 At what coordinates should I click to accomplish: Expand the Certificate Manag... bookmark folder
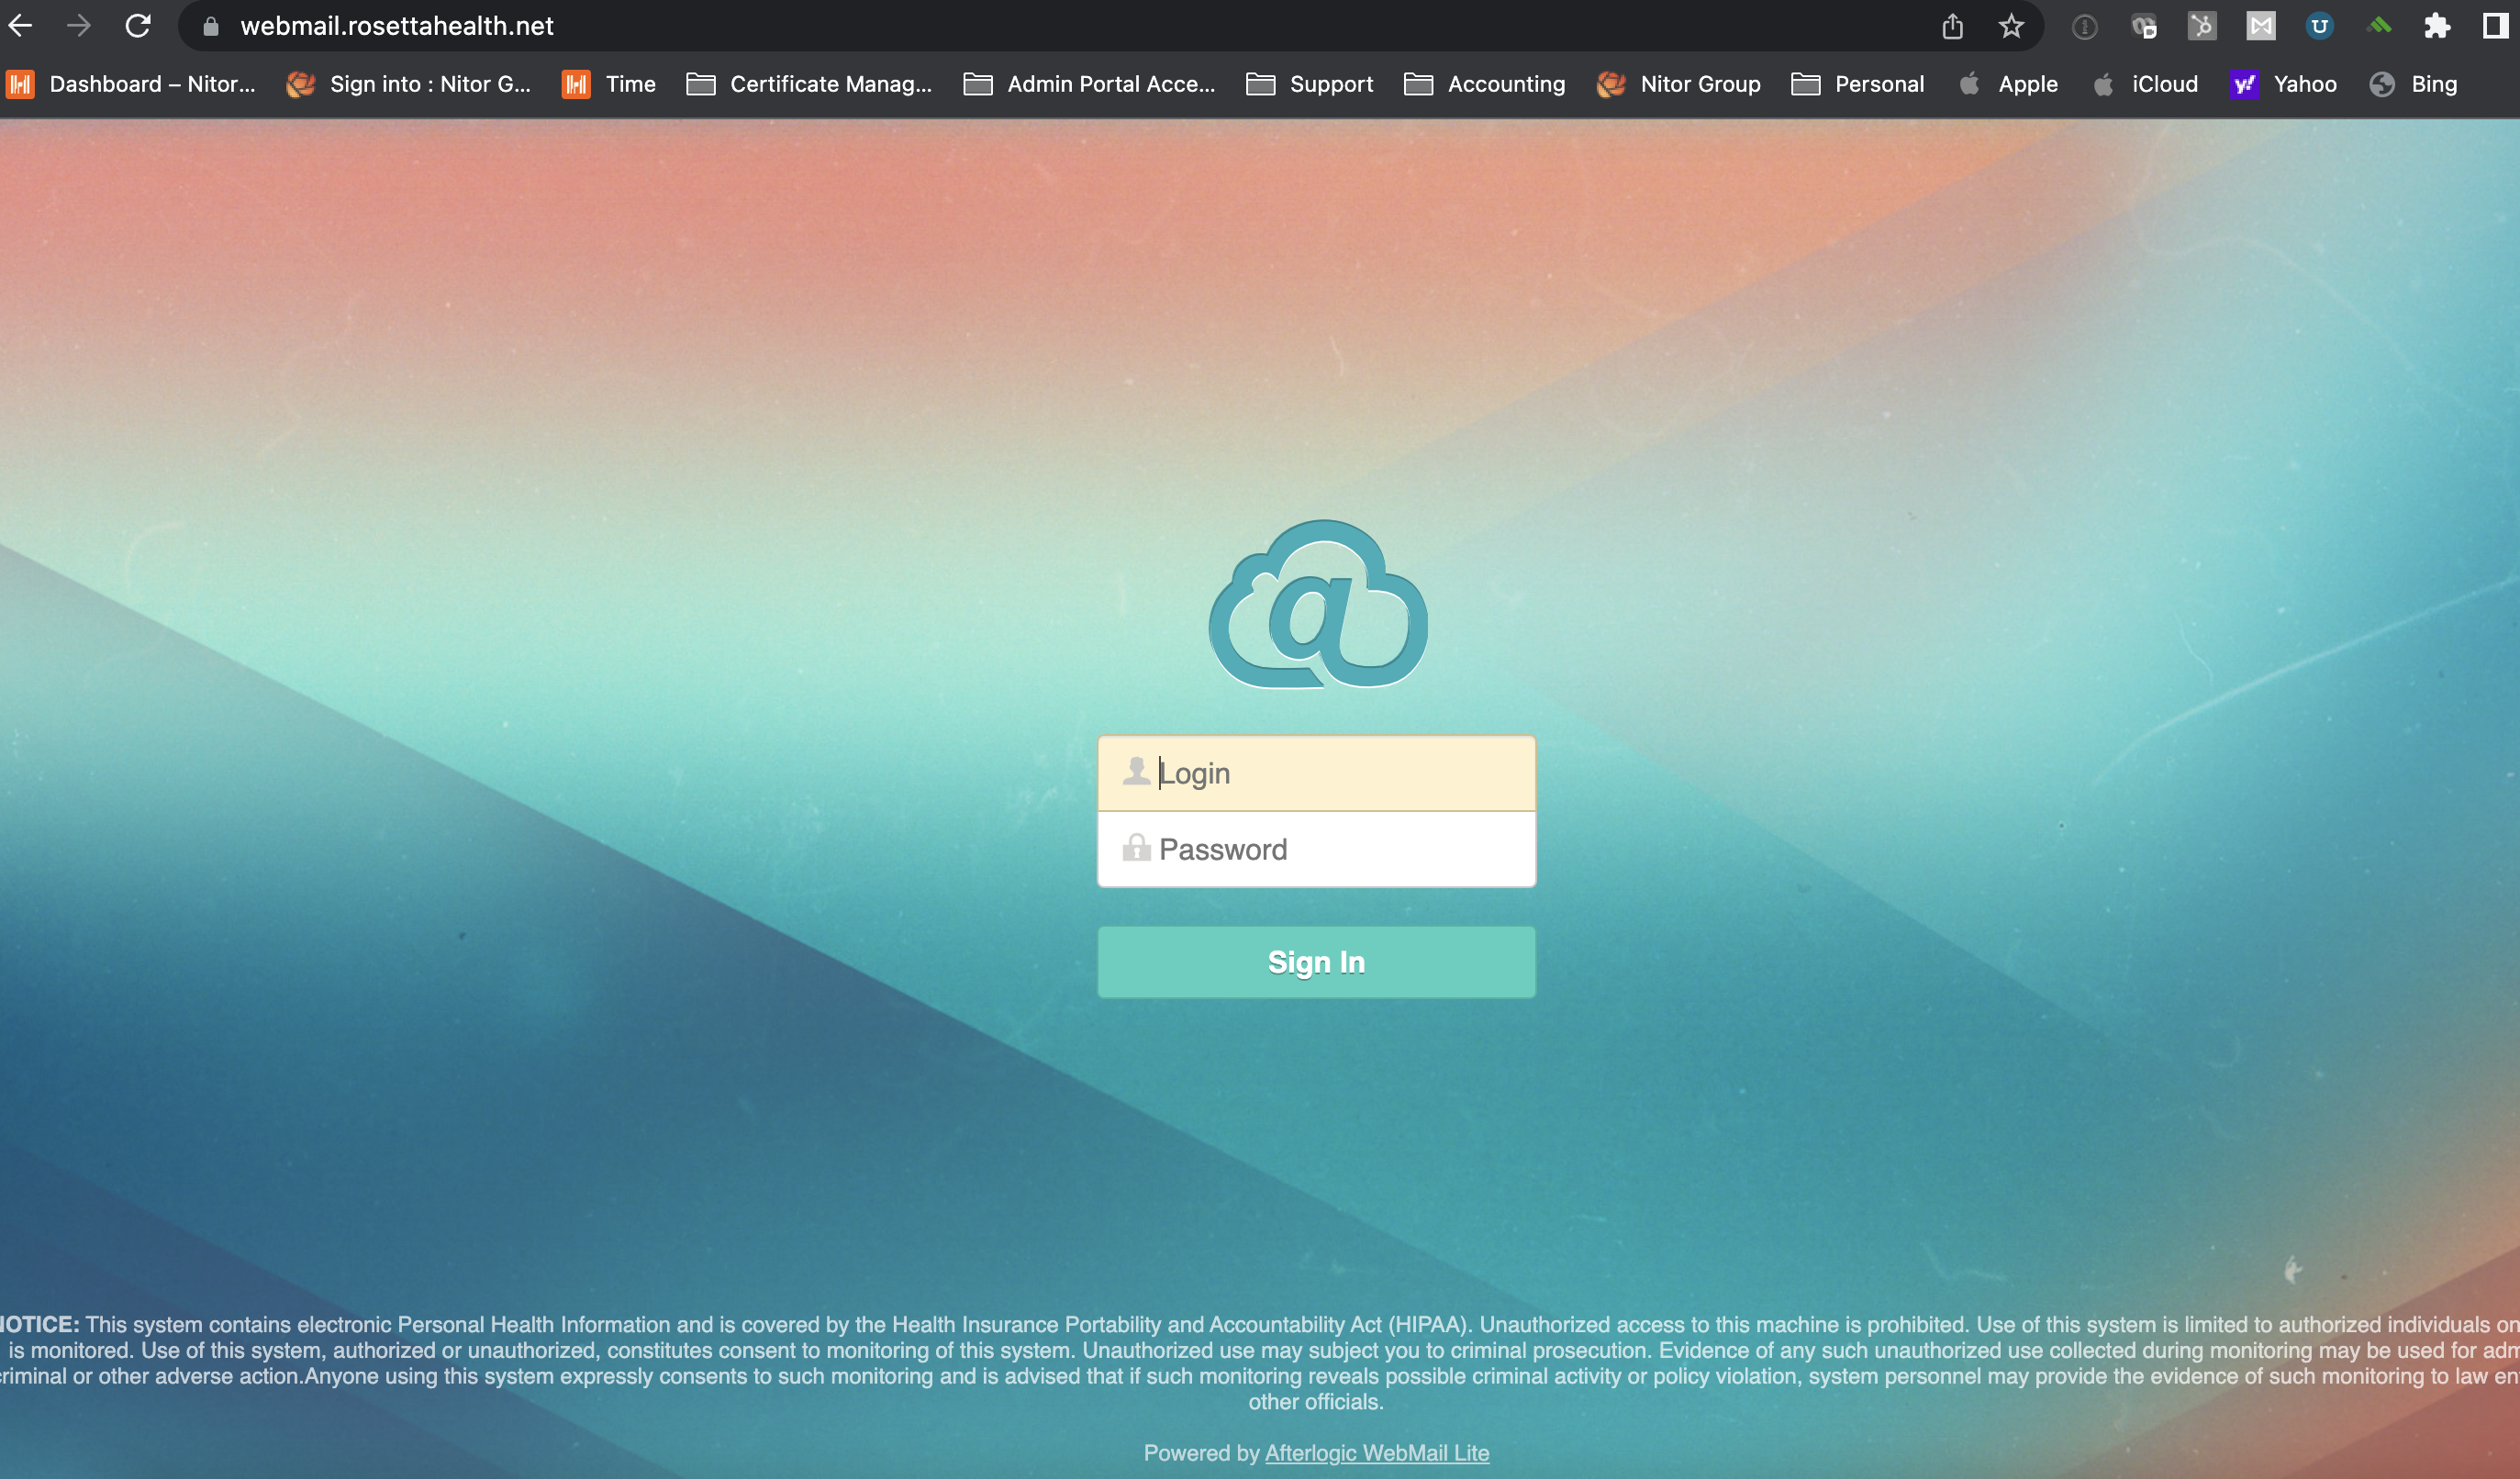pyautogui.click(x=809, y=84)
